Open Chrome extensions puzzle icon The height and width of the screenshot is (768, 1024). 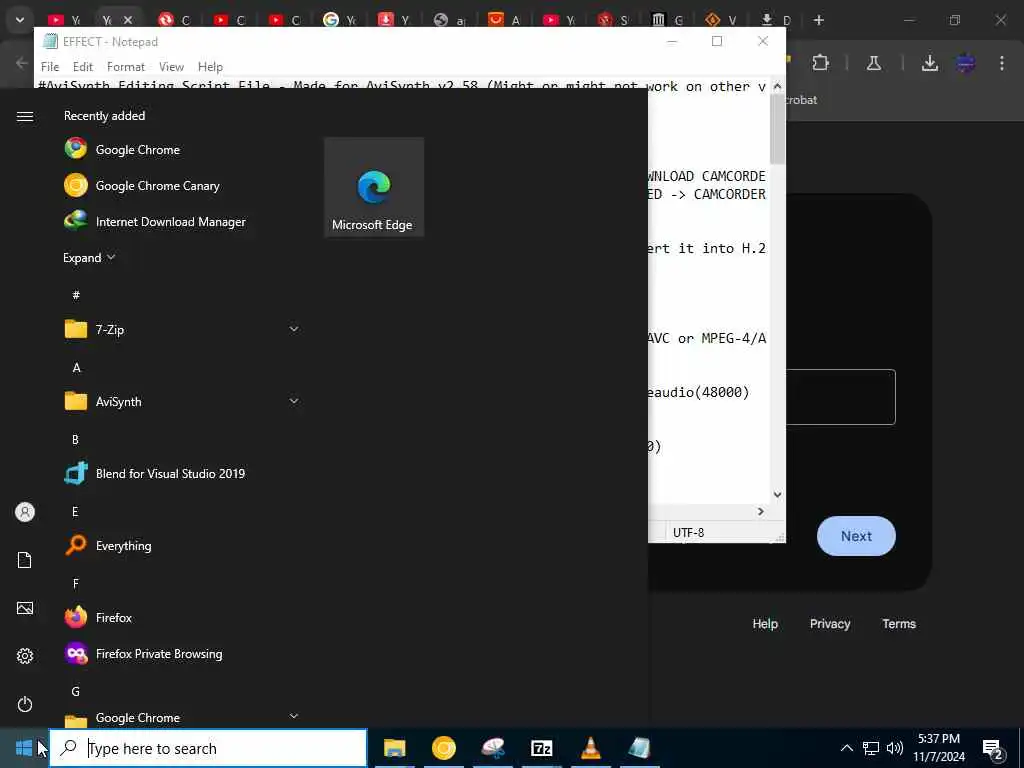[x=820, y=63]
